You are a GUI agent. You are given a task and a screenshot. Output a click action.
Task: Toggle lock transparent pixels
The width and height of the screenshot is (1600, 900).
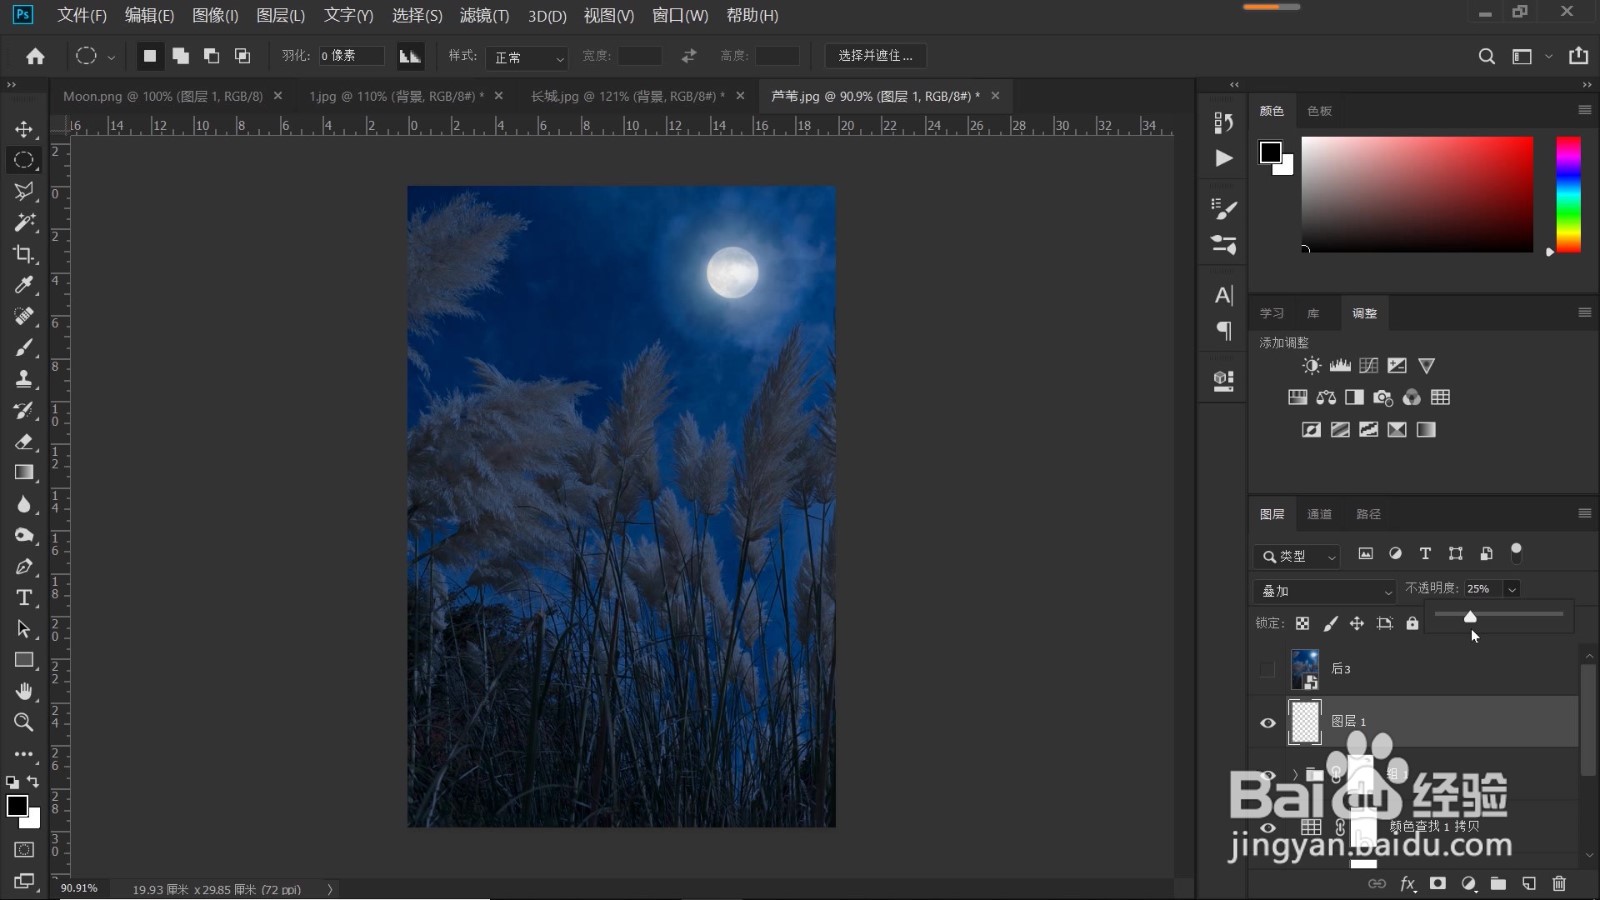[1302, 623]
